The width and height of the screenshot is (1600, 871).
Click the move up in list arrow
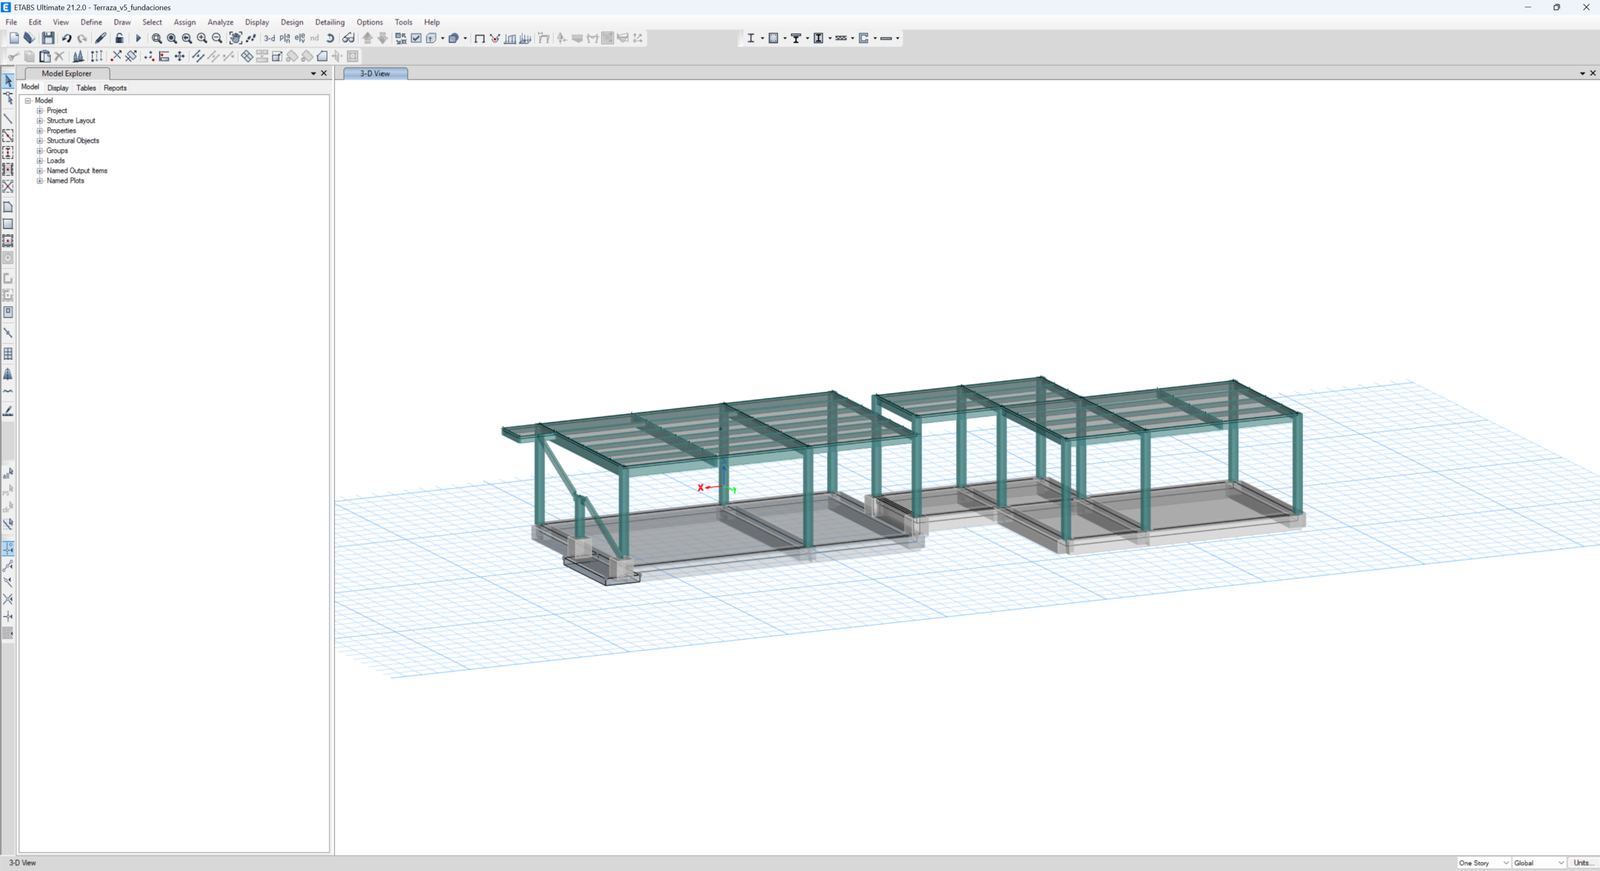pyautogui.click(x=367, y=38)
